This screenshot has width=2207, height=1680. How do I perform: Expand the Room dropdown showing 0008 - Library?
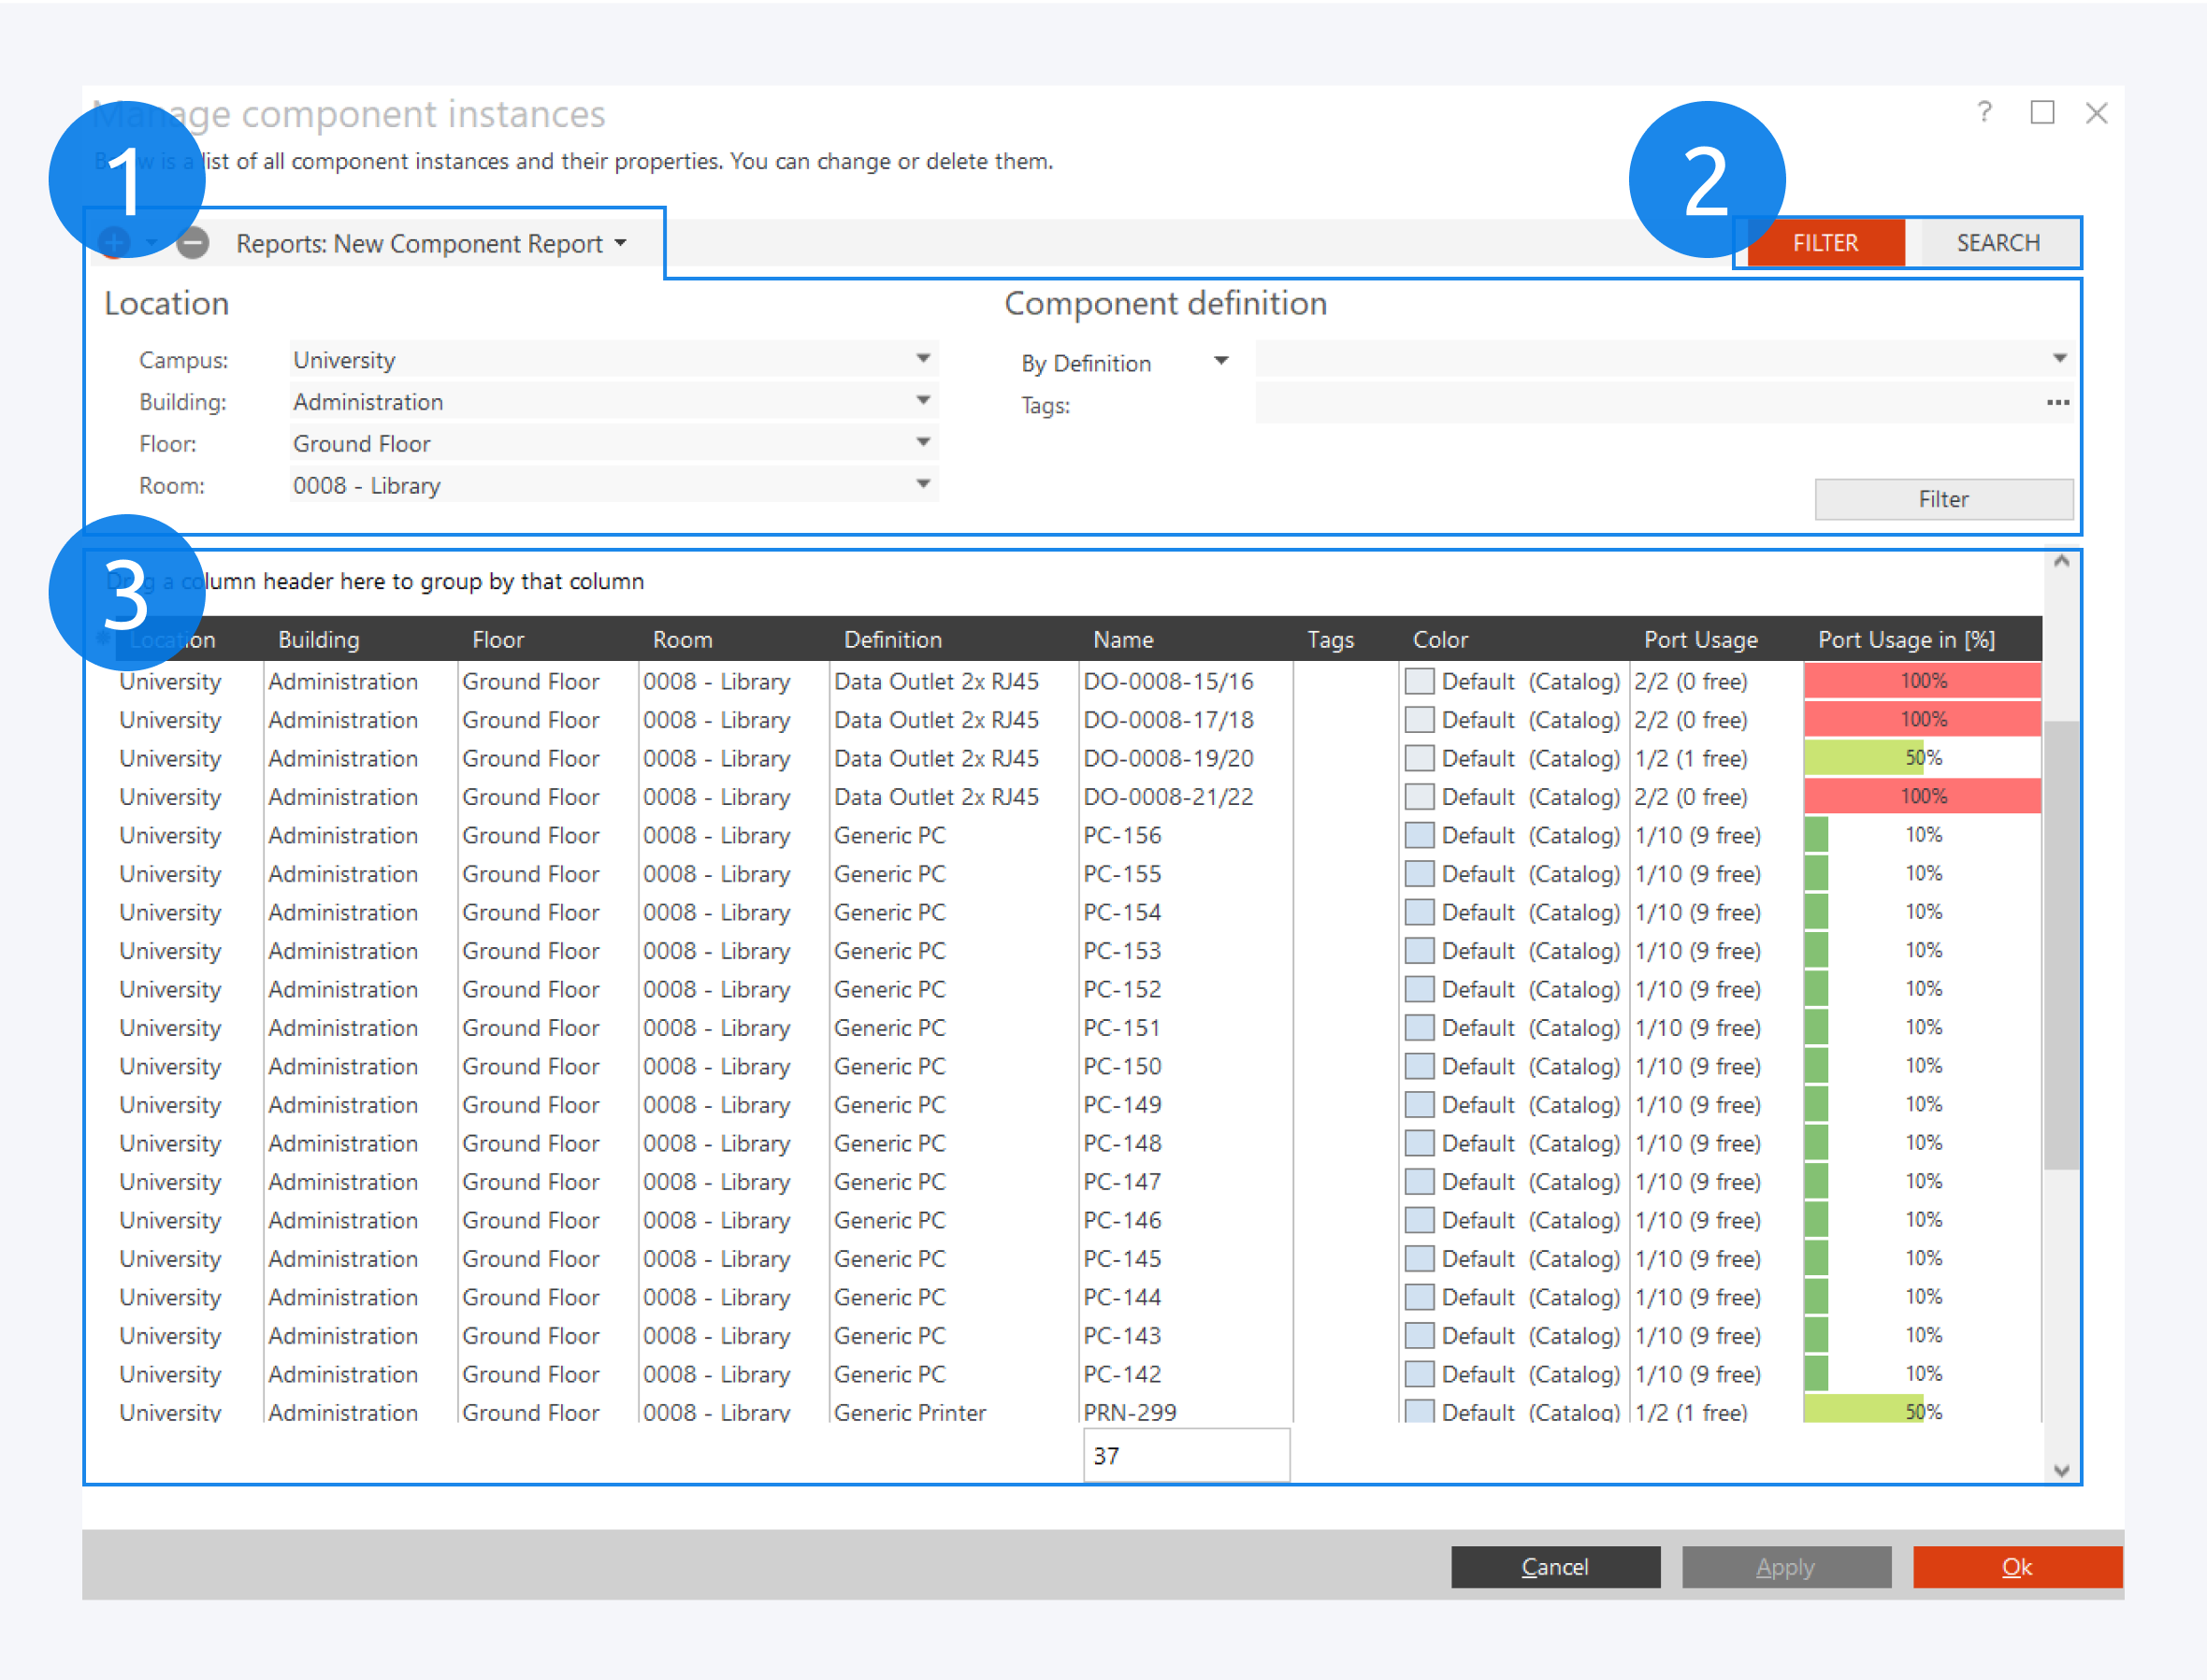pos(923,485)
